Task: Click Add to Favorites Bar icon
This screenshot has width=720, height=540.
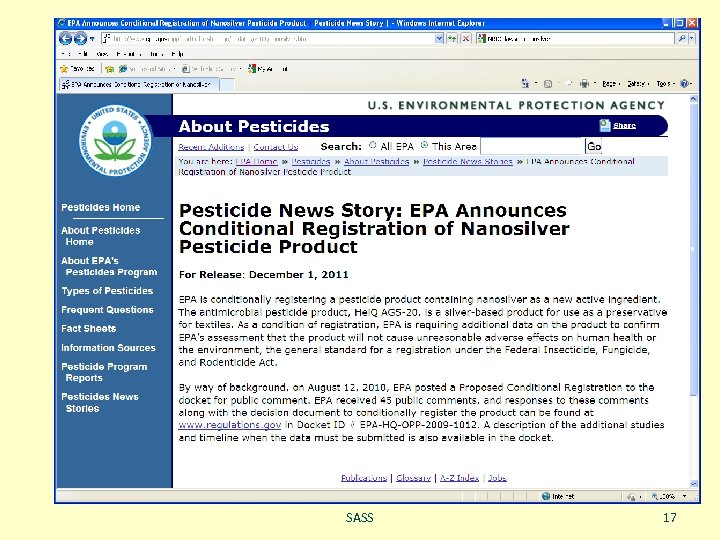Action: point(109,69)
